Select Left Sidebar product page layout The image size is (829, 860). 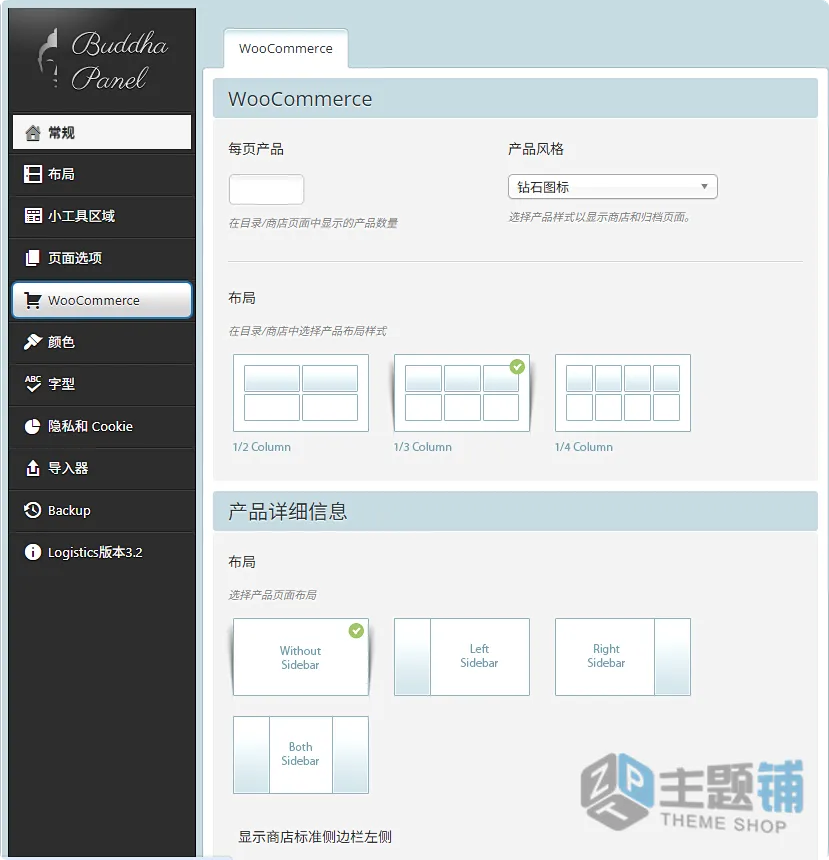[x=462, y=657]
